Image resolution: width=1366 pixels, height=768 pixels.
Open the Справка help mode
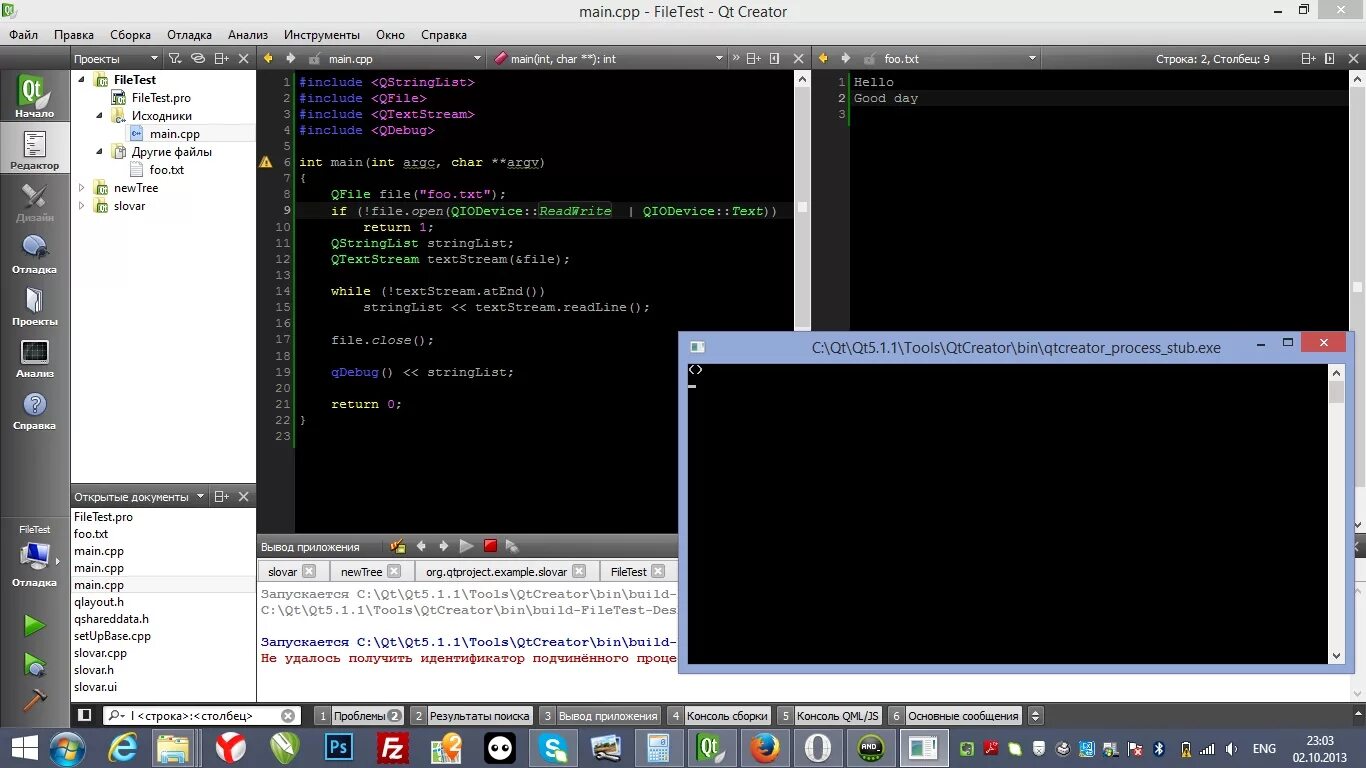coord(34,409)
